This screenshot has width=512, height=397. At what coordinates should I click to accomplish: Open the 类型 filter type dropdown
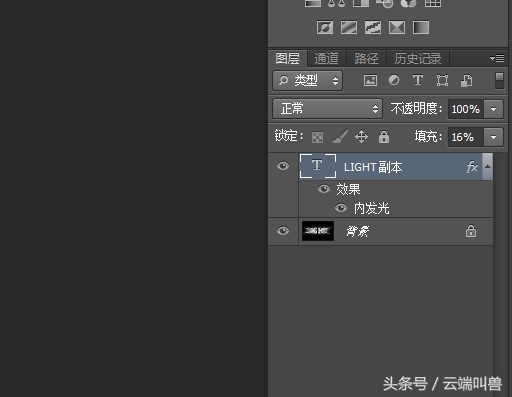tap(307, 80)
